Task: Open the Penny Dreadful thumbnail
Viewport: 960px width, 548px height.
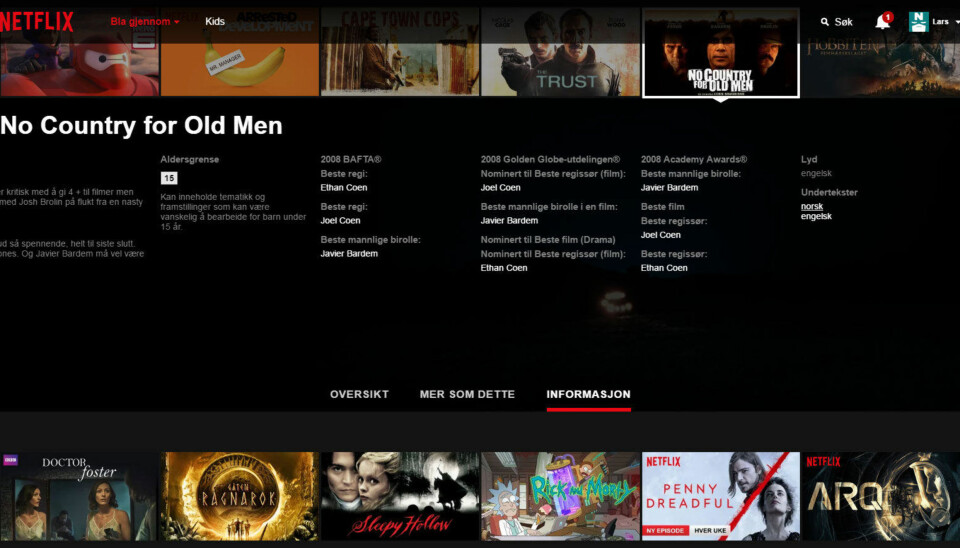Action: coord(721,496)
